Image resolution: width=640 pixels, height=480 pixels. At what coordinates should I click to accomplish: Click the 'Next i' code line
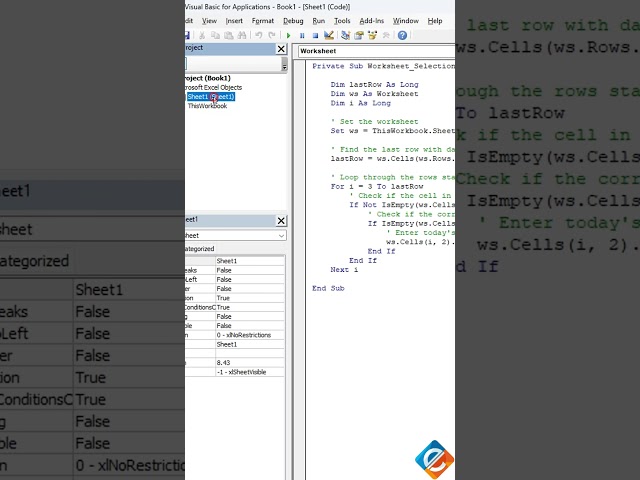pyautogui.click(x=344, y=270)
